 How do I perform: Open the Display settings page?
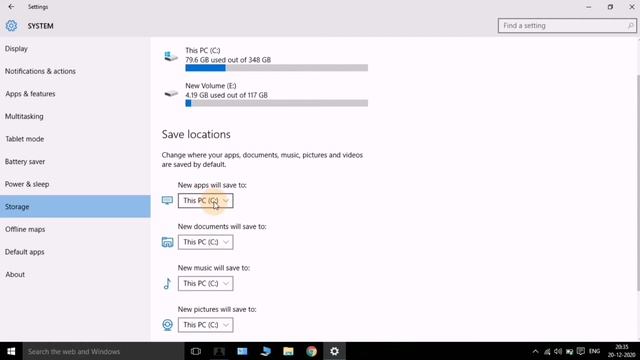[75, 49]
